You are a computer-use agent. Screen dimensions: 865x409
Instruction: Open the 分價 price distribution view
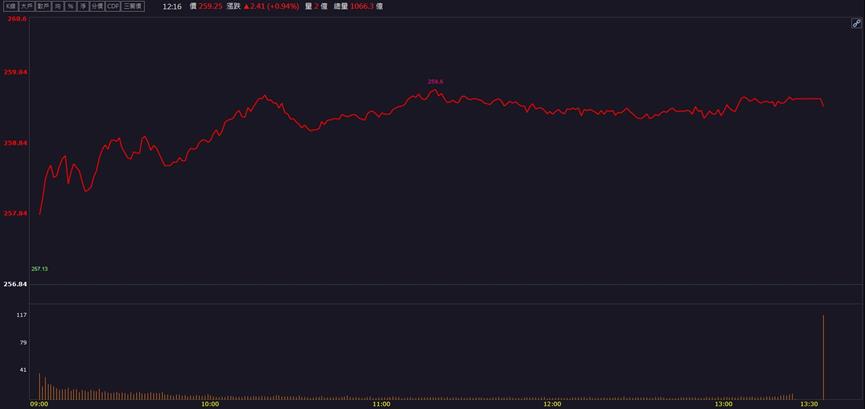[x=97, y=7]
